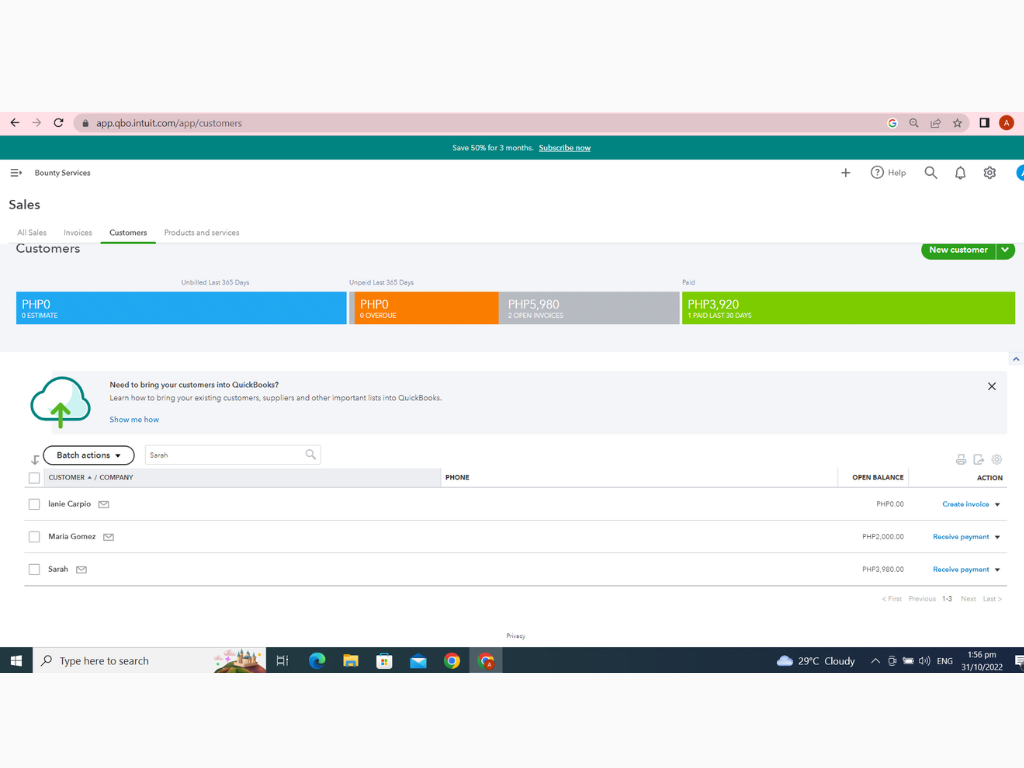This screenshot has width=1024, height=768.
Task: Filter by the green PHP3,920 Paid bar
Action: point(848,308)
